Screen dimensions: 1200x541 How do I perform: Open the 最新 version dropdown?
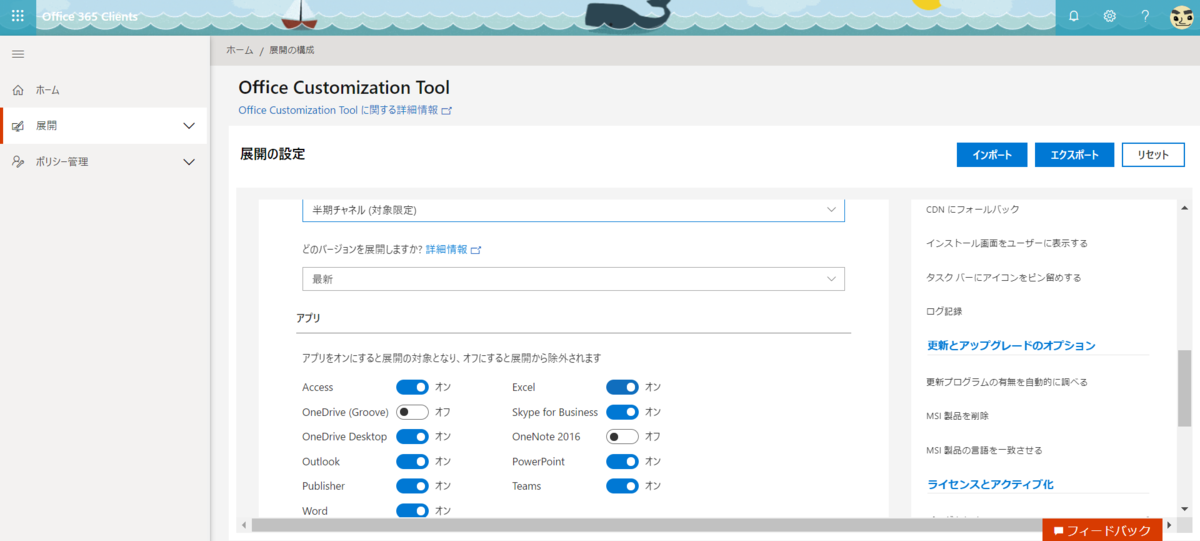(573, 279)
